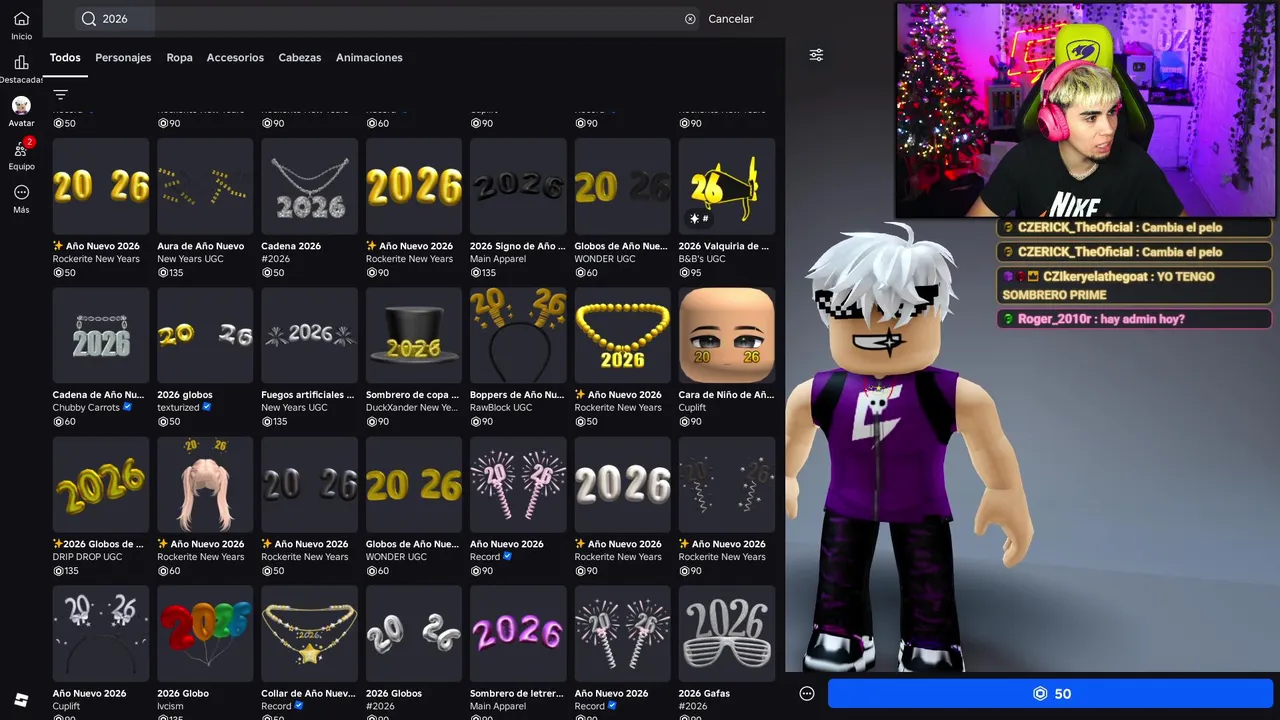Image resolution: width=1280 pixels, height=720 pixels.
Task: Select Cadena 2026 silver necklace thumbnail
Action: coord(309,186)
